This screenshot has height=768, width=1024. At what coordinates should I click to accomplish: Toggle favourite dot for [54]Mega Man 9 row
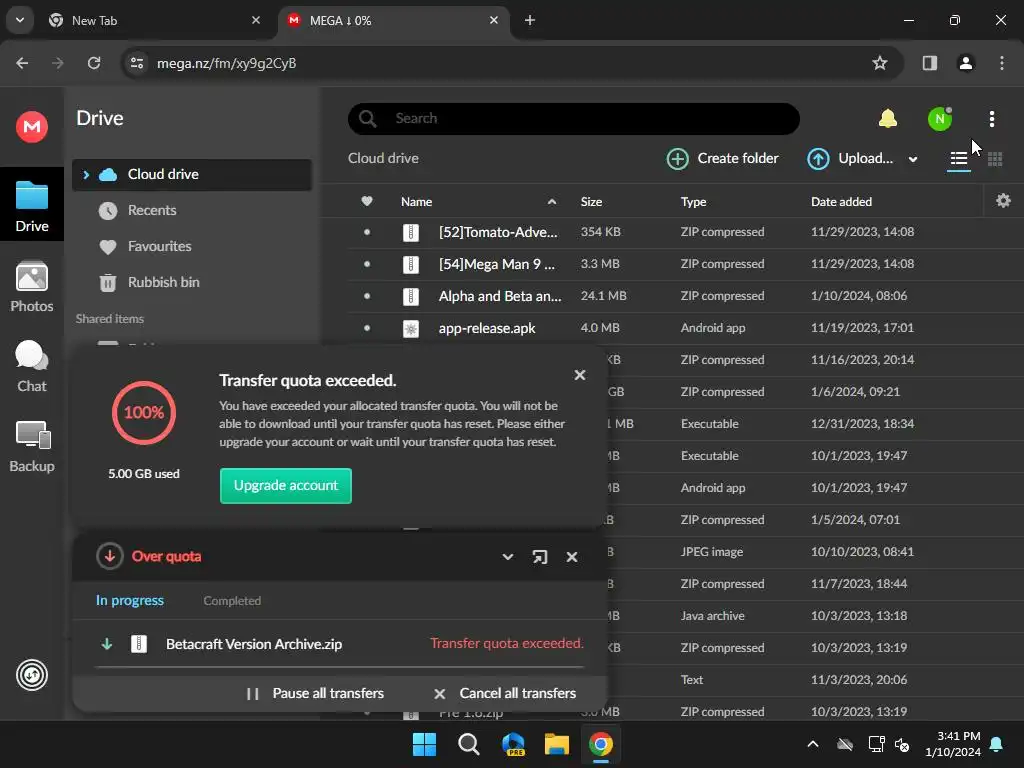[367, 264]
